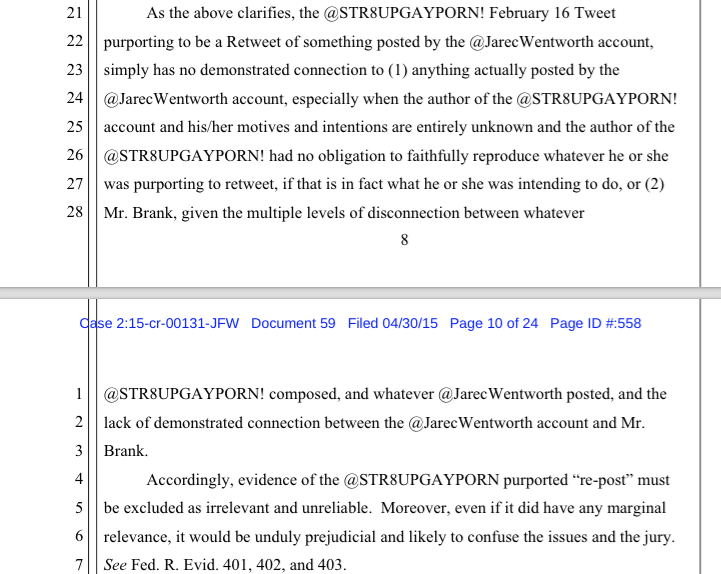The width and height of the screenshot is (721, 574).
Task: Click "irrelevant and unreliable" on line 5
Action: [x=288, y=508]
